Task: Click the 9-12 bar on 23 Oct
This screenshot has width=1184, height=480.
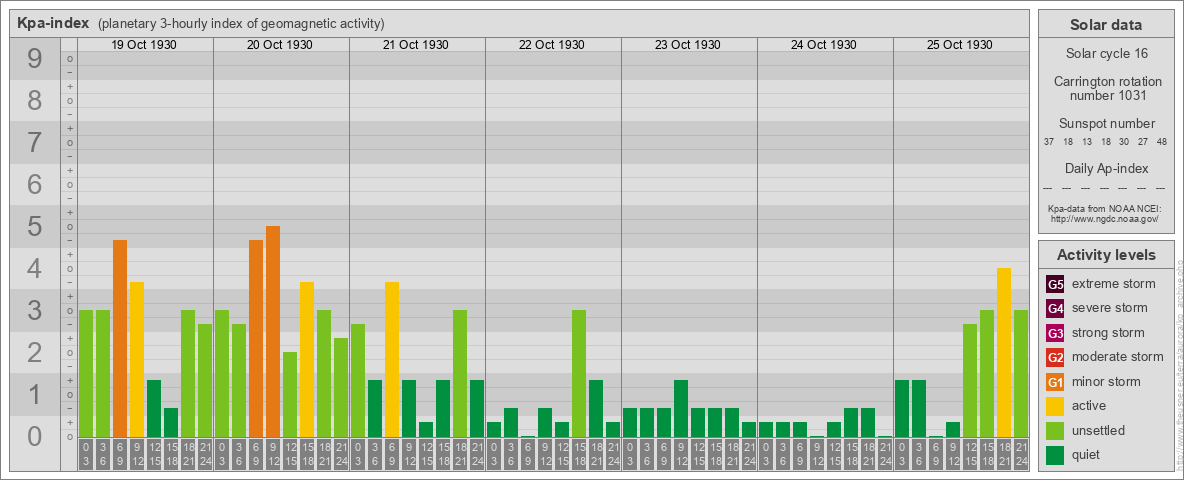Action: coord(680,408)
